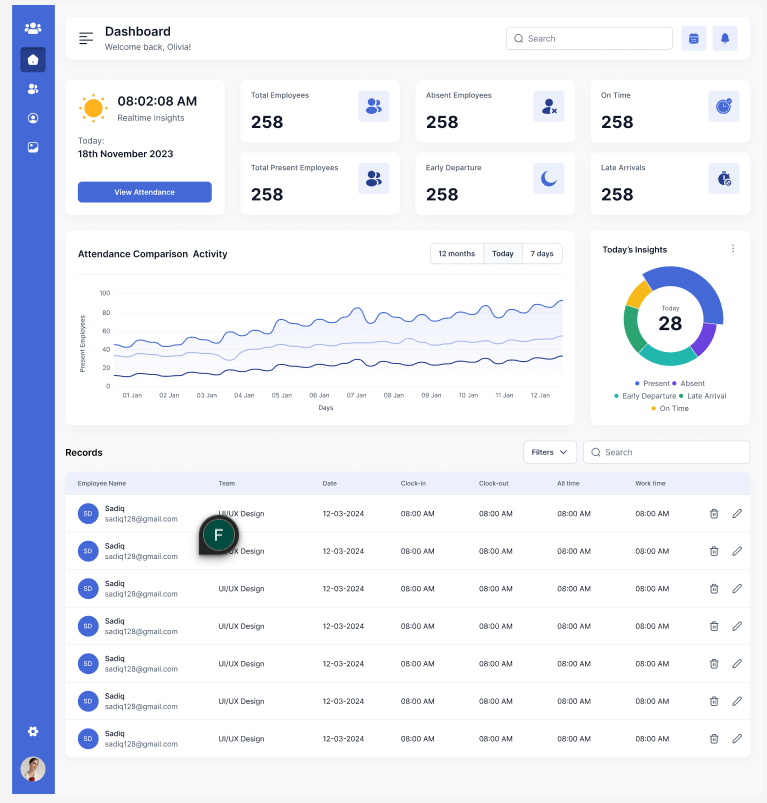Switch chart to Today view

click(503, 254)
